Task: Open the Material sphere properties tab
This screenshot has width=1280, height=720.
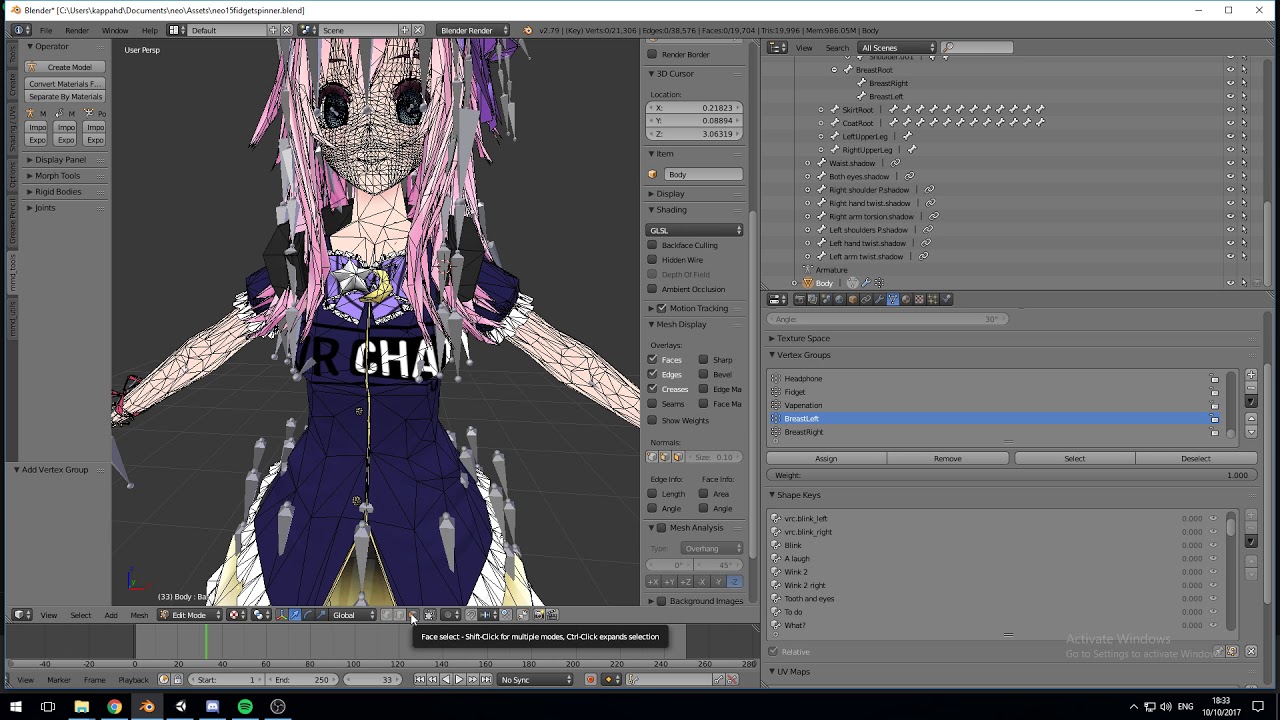Action: (906, 299)
